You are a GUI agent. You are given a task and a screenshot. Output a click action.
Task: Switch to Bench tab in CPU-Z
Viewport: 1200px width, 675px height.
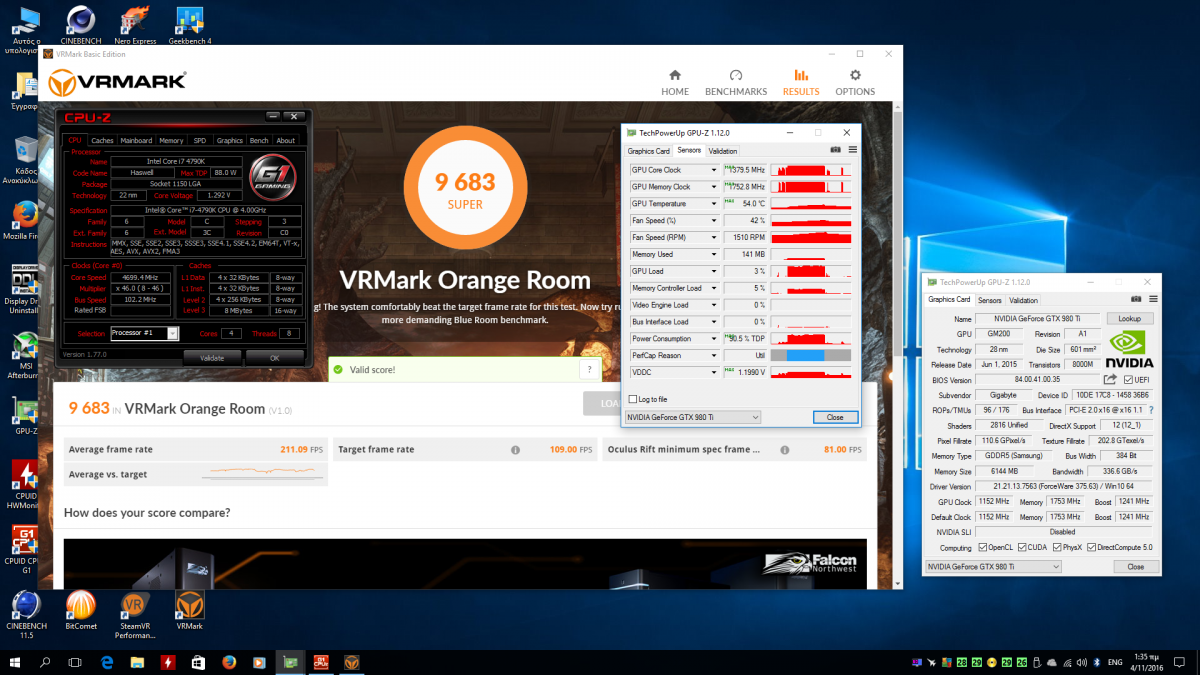pyautogui.click(x=259, y=141)
